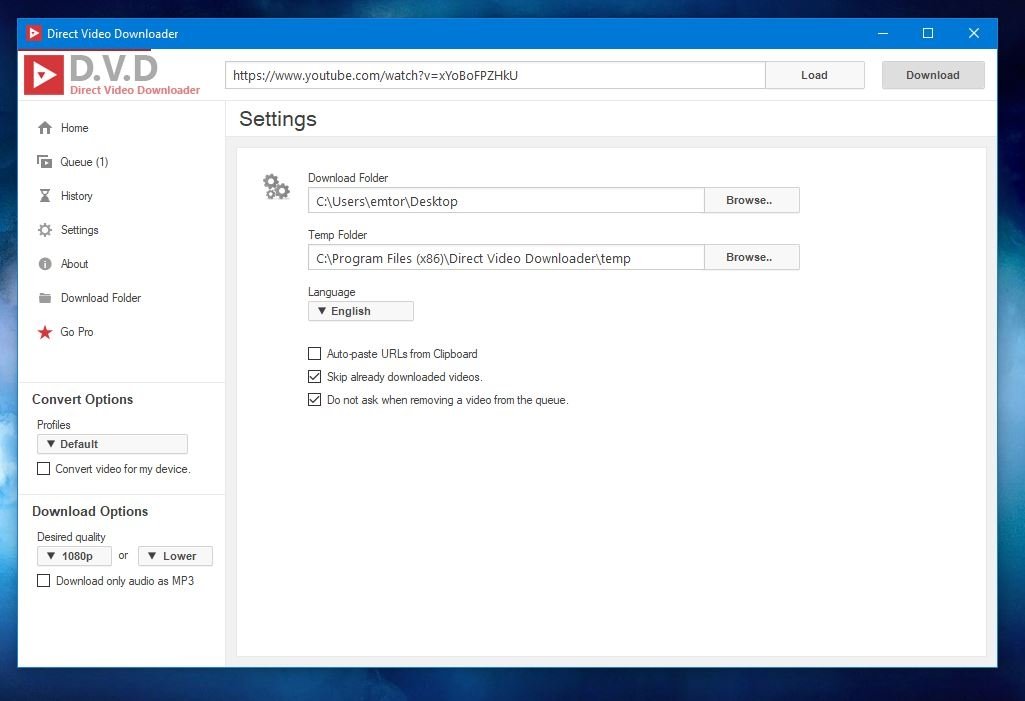Browse for the Download Folder path
Screen dimensions: 1025x701
[x=752, y=200]
